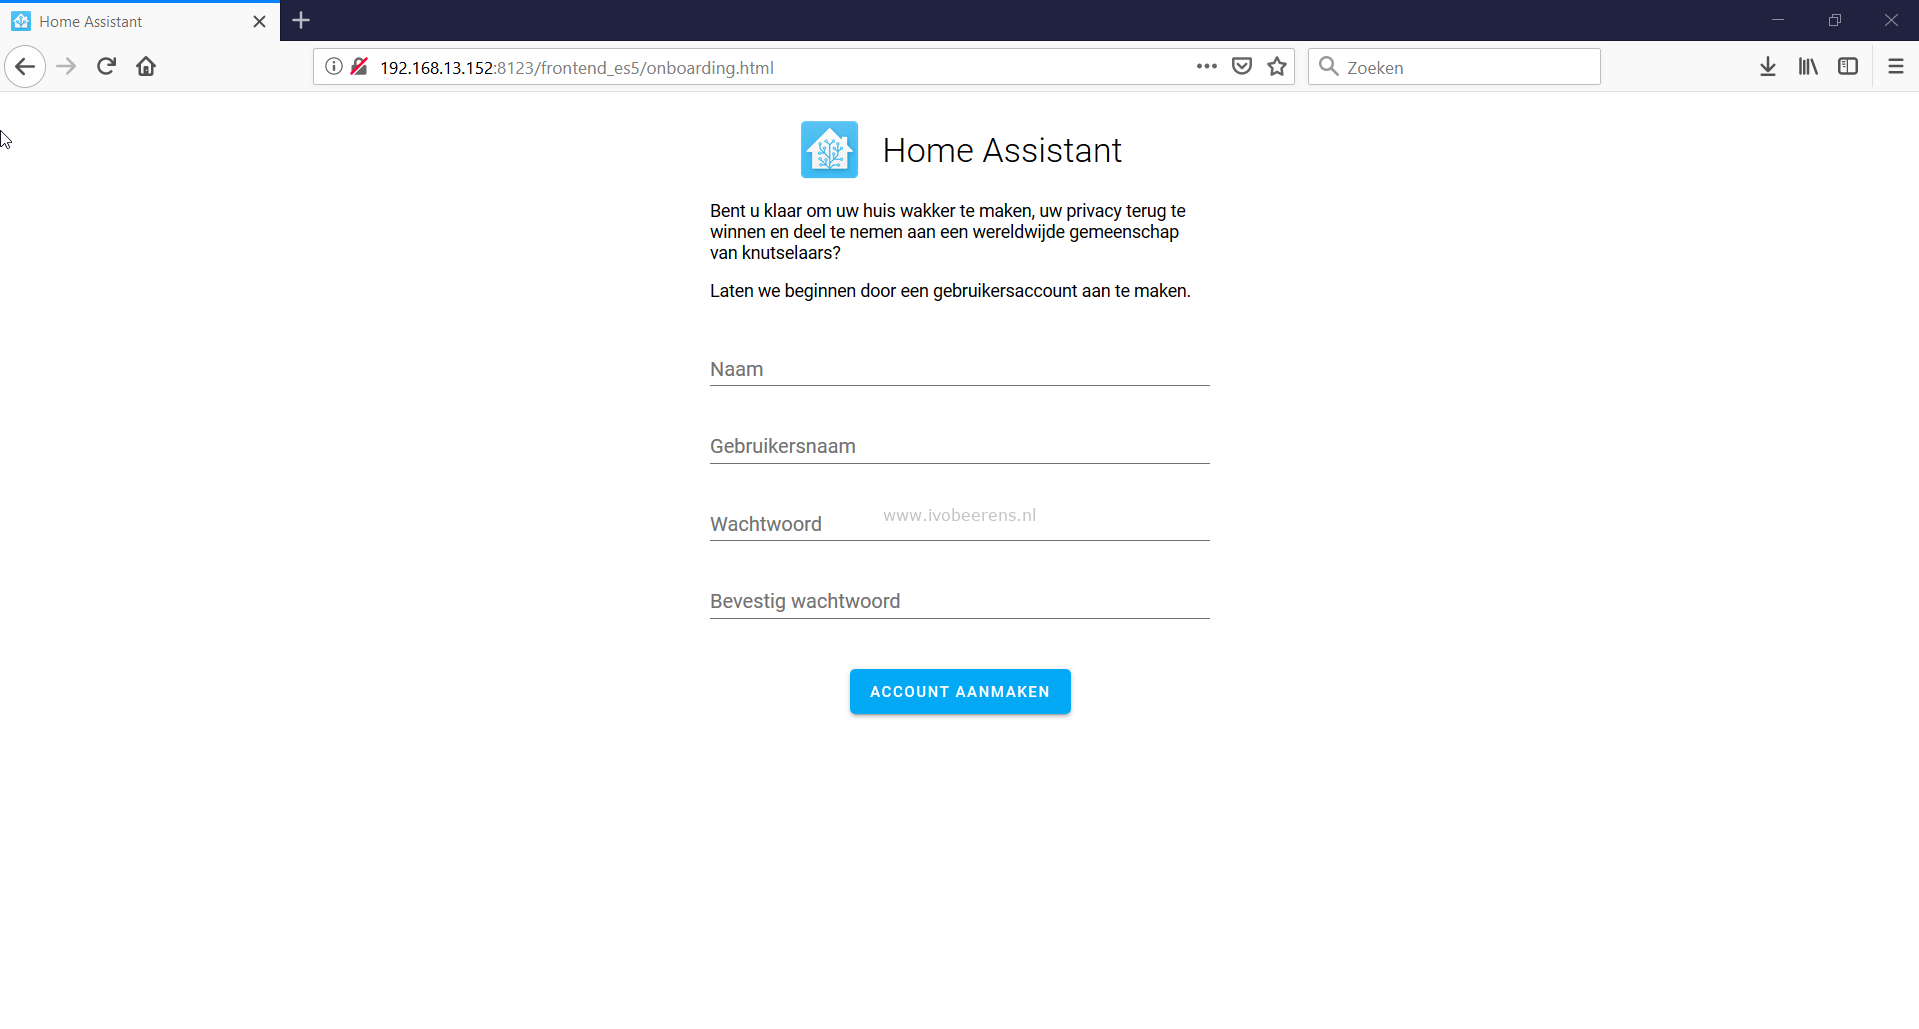Screen dimensions: 1919x1029
Task: Go to the browser home page icon
Action: pyautogui.click(x=146, y=67)
